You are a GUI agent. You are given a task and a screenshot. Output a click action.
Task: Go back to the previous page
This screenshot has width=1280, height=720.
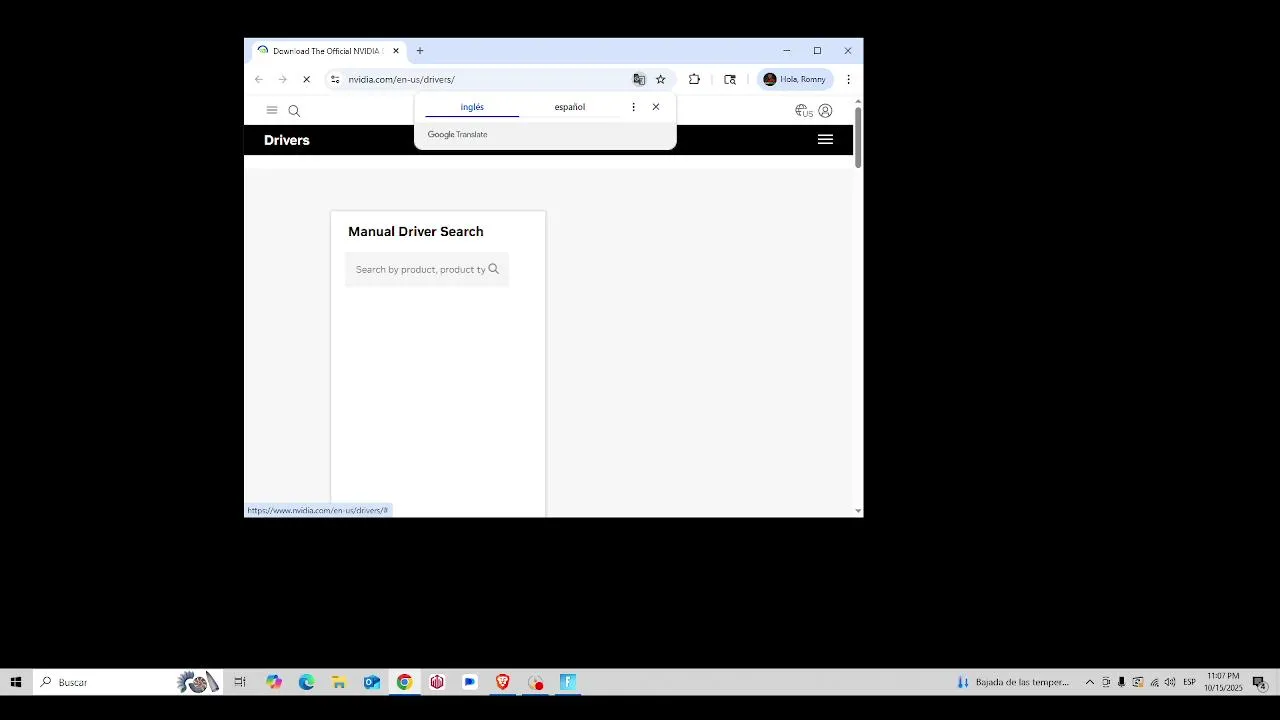(x=259, y=79)
